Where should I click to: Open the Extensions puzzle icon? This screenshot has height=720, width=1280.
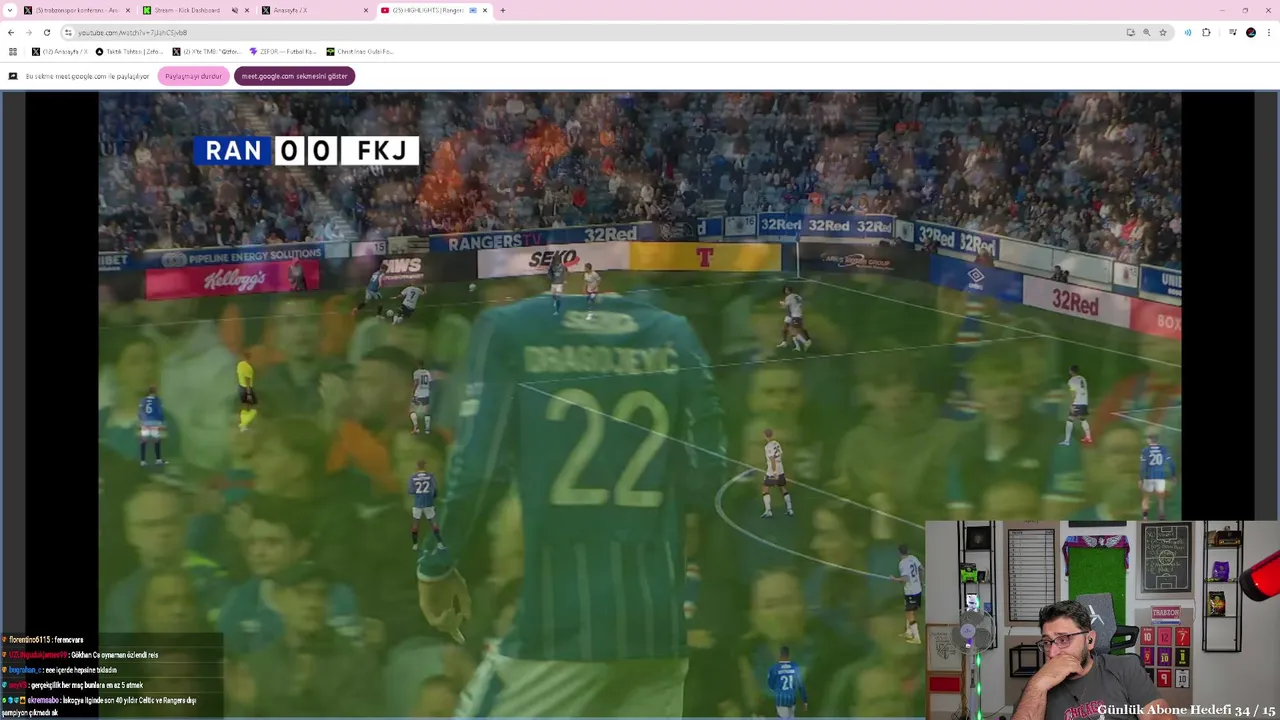click(1206, 32)
